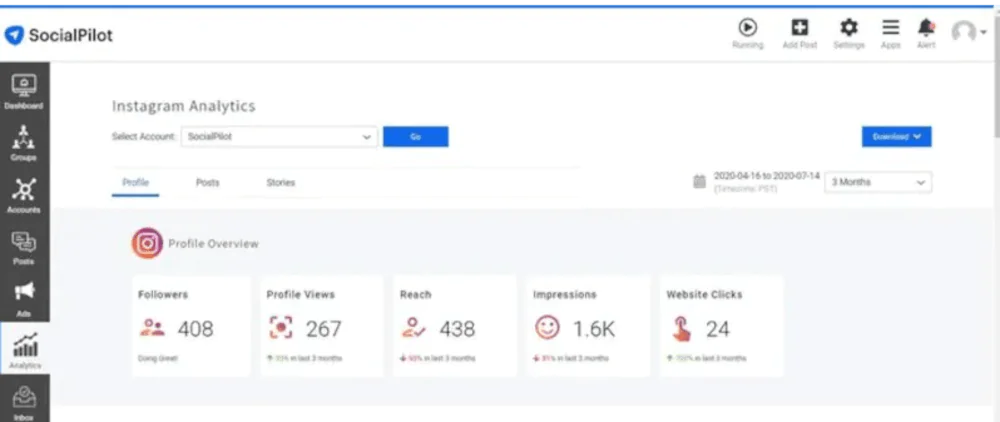Image resolution: width=1000 pixels, height=422 pixels.
Task: Open the user profile avatar menu
Action: point(968,32)
